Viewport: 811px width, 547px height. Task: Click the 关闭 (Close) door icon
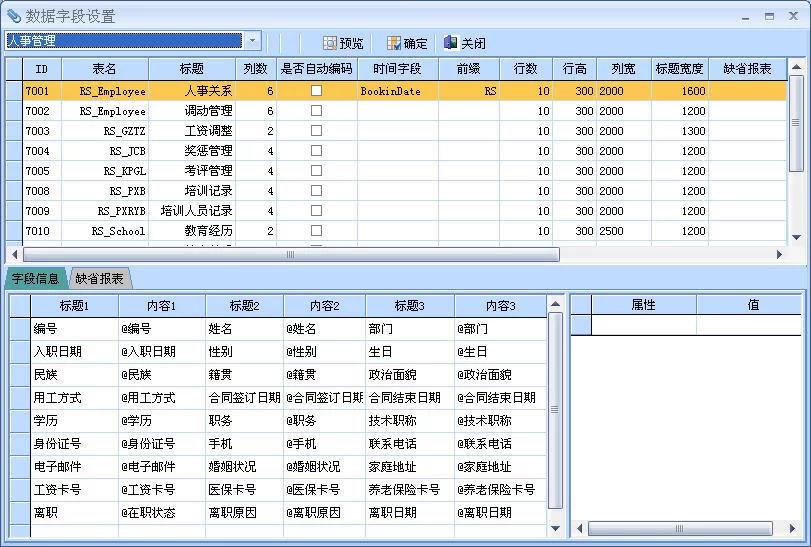451,43
